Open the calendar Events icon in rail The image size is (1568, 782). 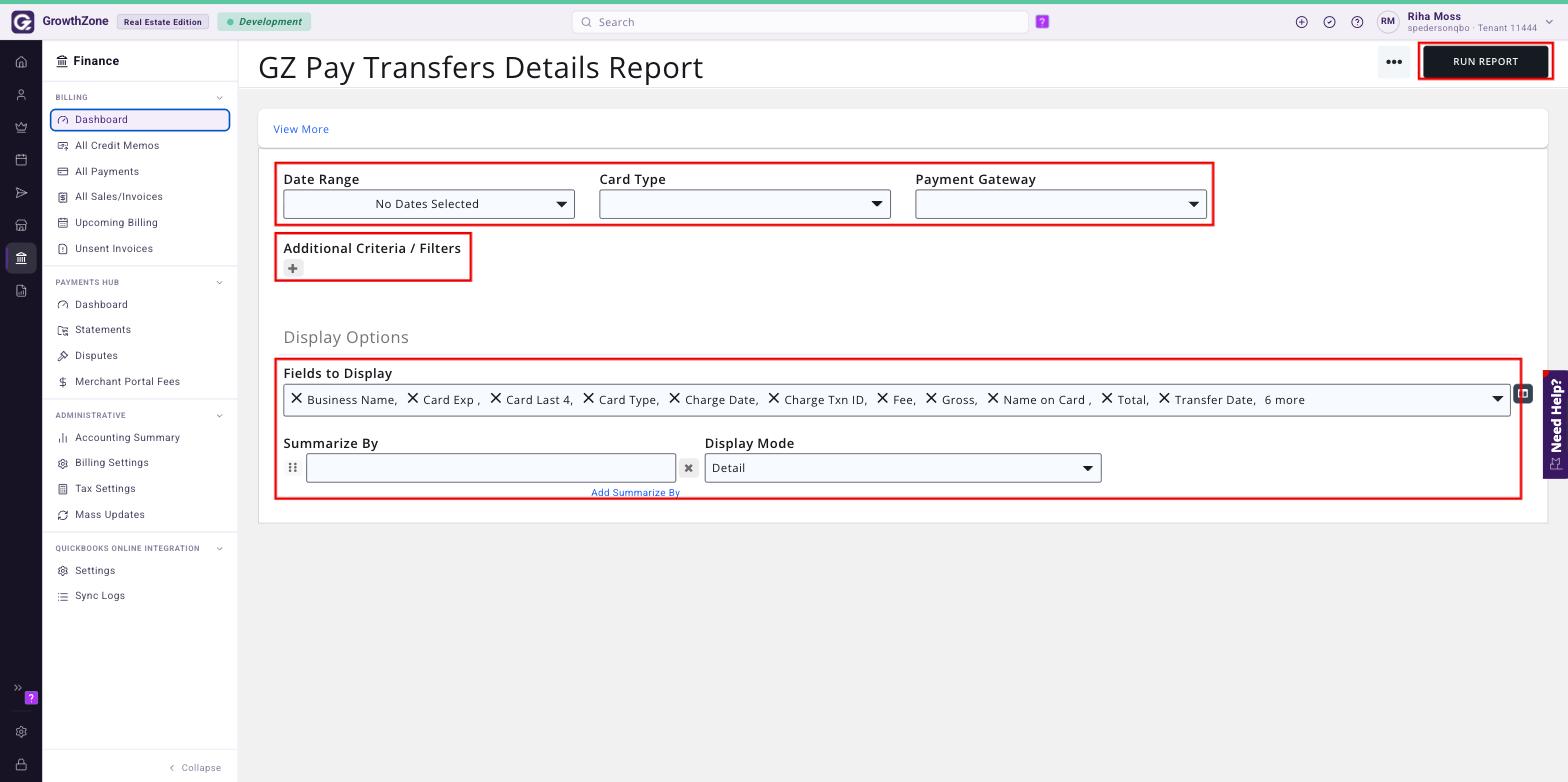click(x=21, y=160)
